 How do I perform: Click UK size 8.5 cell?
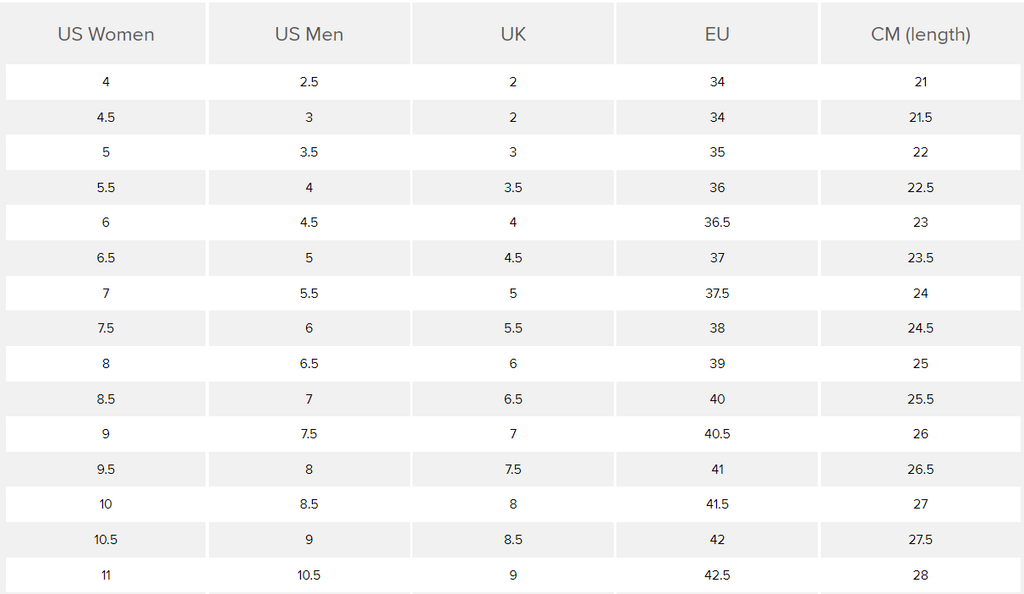coord(513,540)
